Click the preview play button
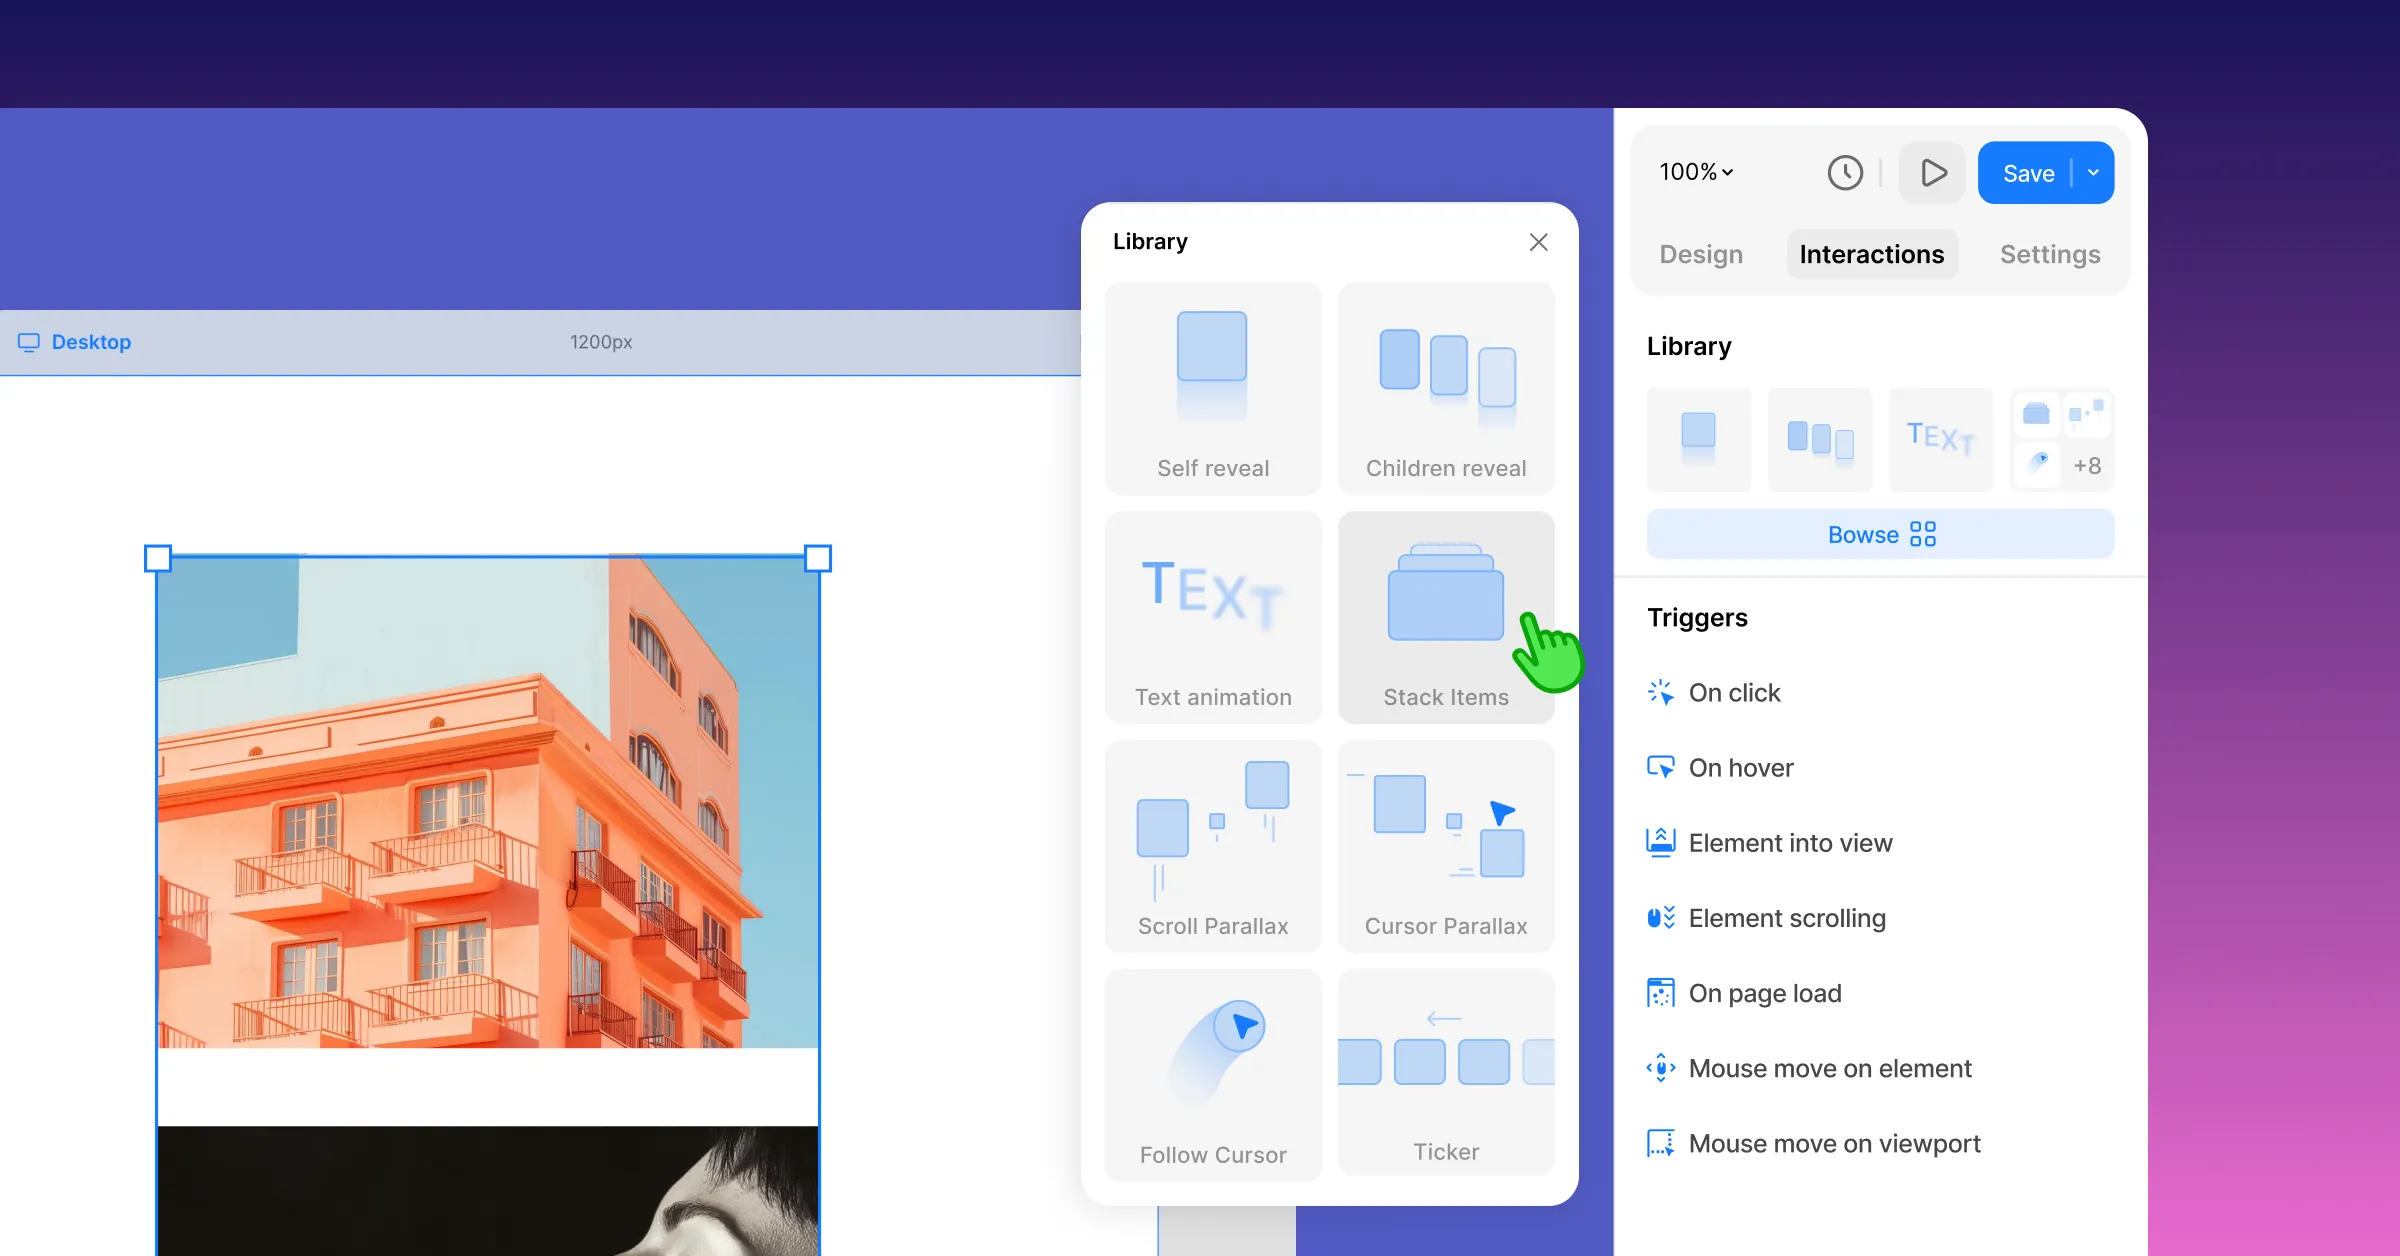2400x1256 pixels. [1933, 173]
